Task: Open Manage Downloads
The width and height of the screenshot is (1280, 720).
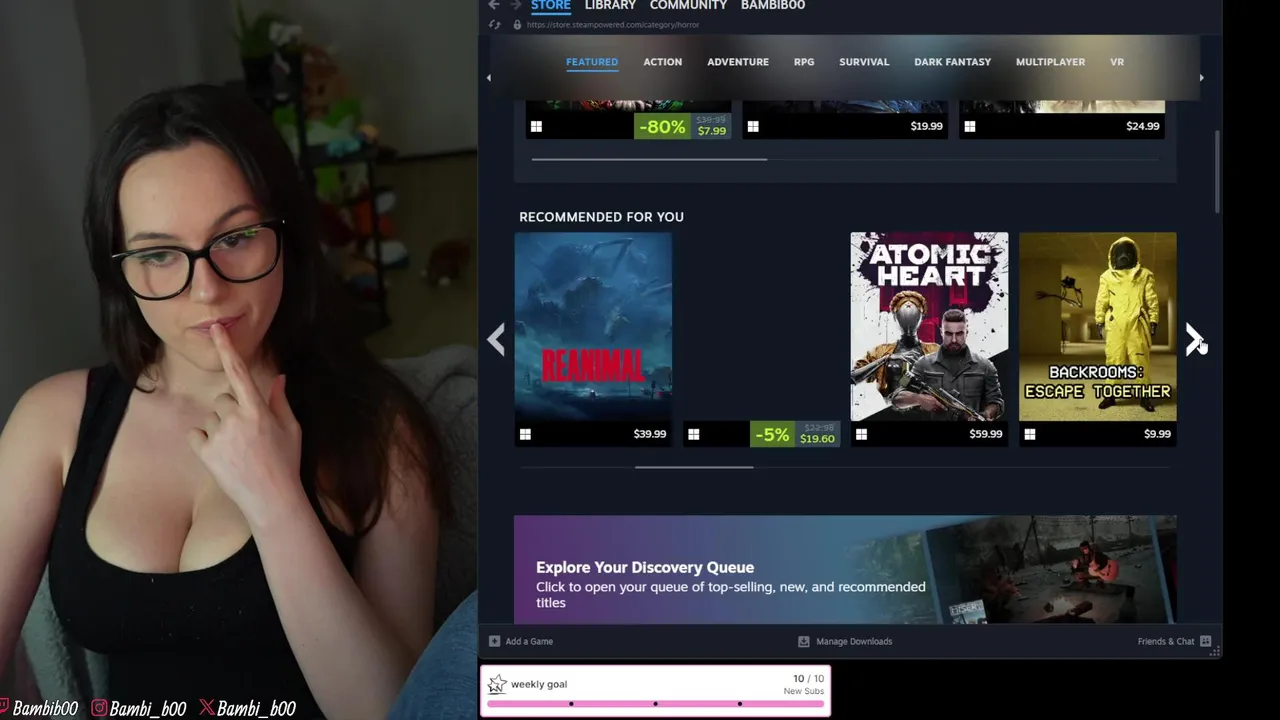Action: [x=854, y=641]
